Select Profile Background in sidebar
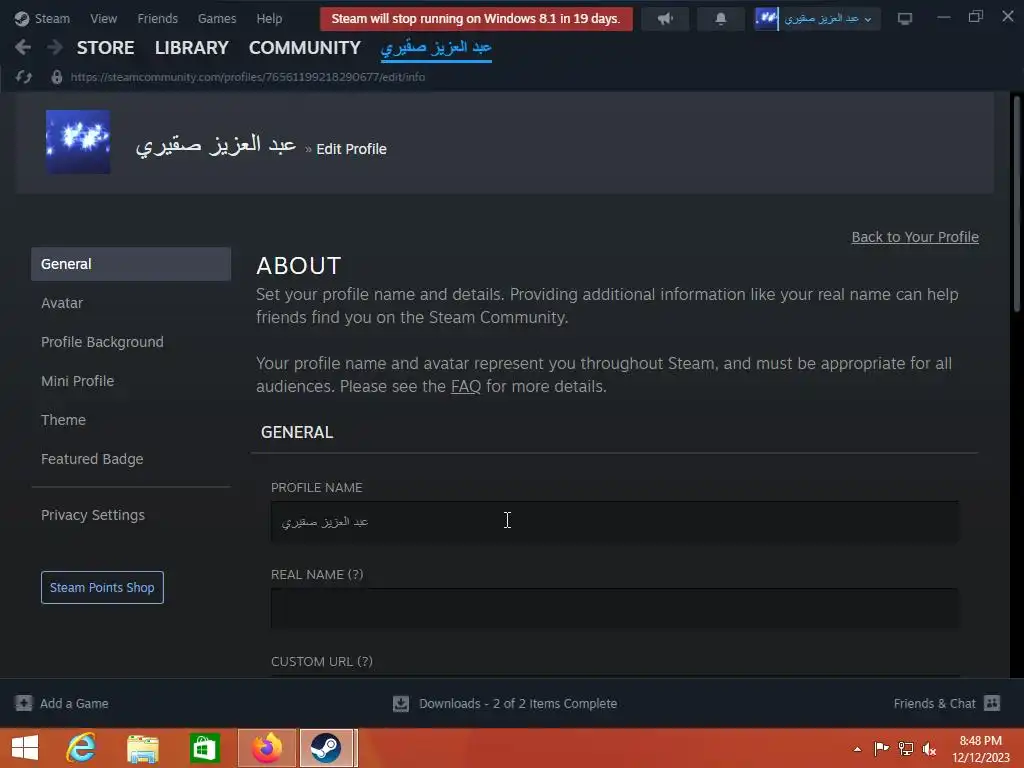 (103, 342)
